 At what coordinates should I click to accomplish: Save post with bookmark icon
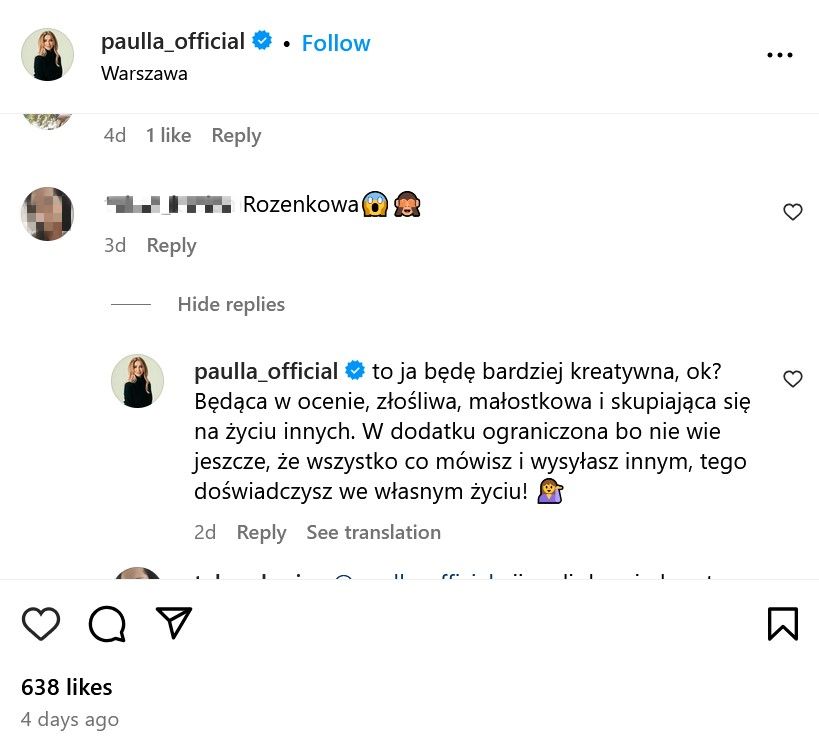point(783,624)
